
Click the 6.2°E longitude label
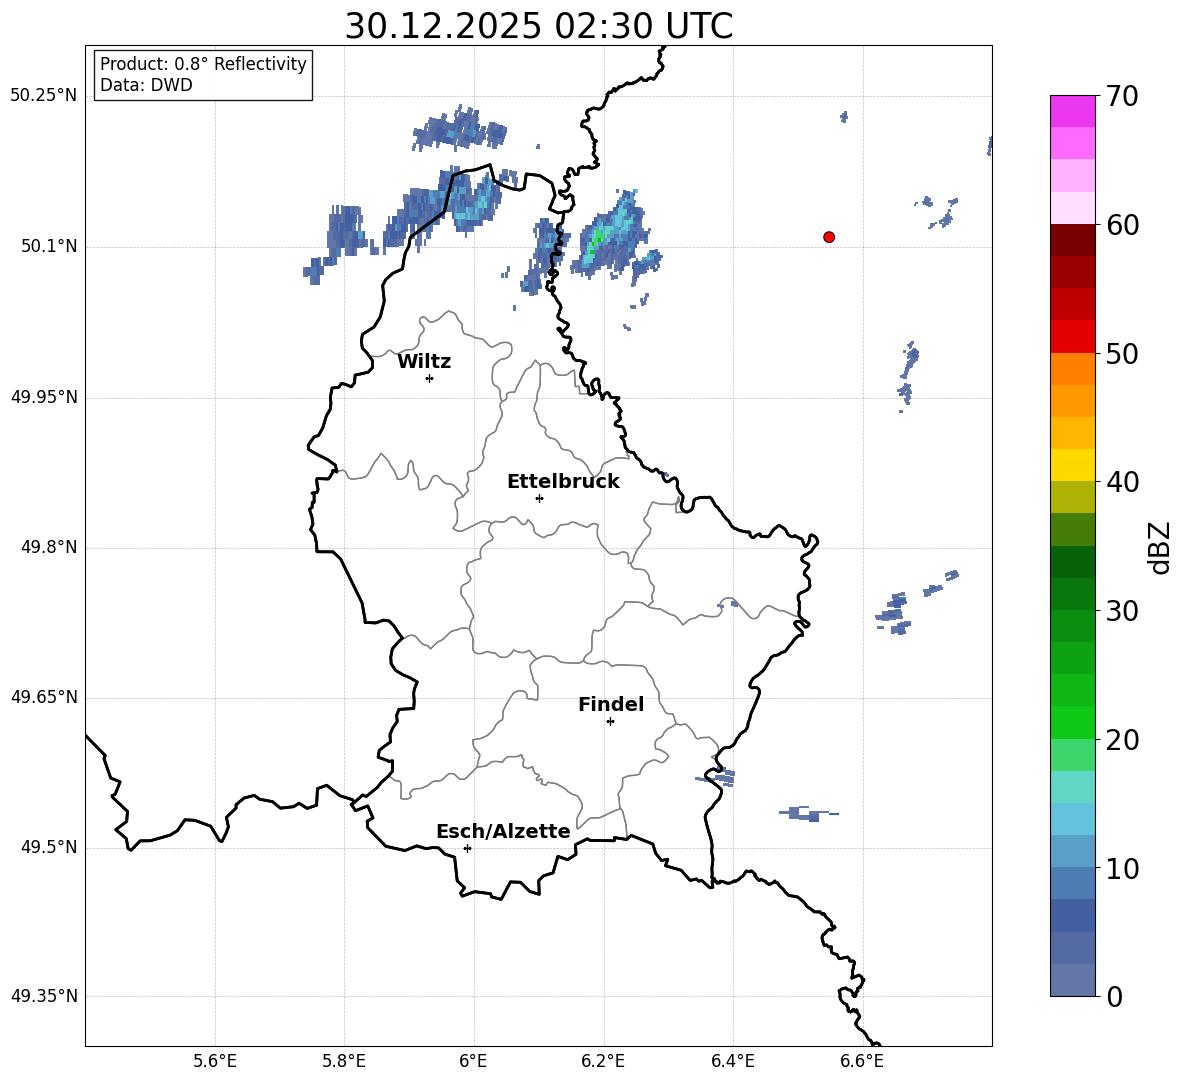click(x=603, y=1061)
